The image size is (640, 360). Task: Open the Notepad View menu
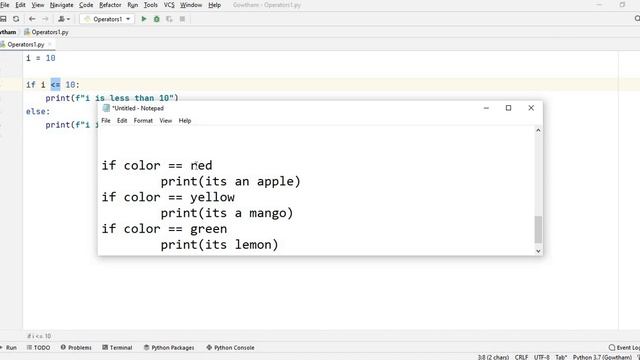click(x=165, y=120)
